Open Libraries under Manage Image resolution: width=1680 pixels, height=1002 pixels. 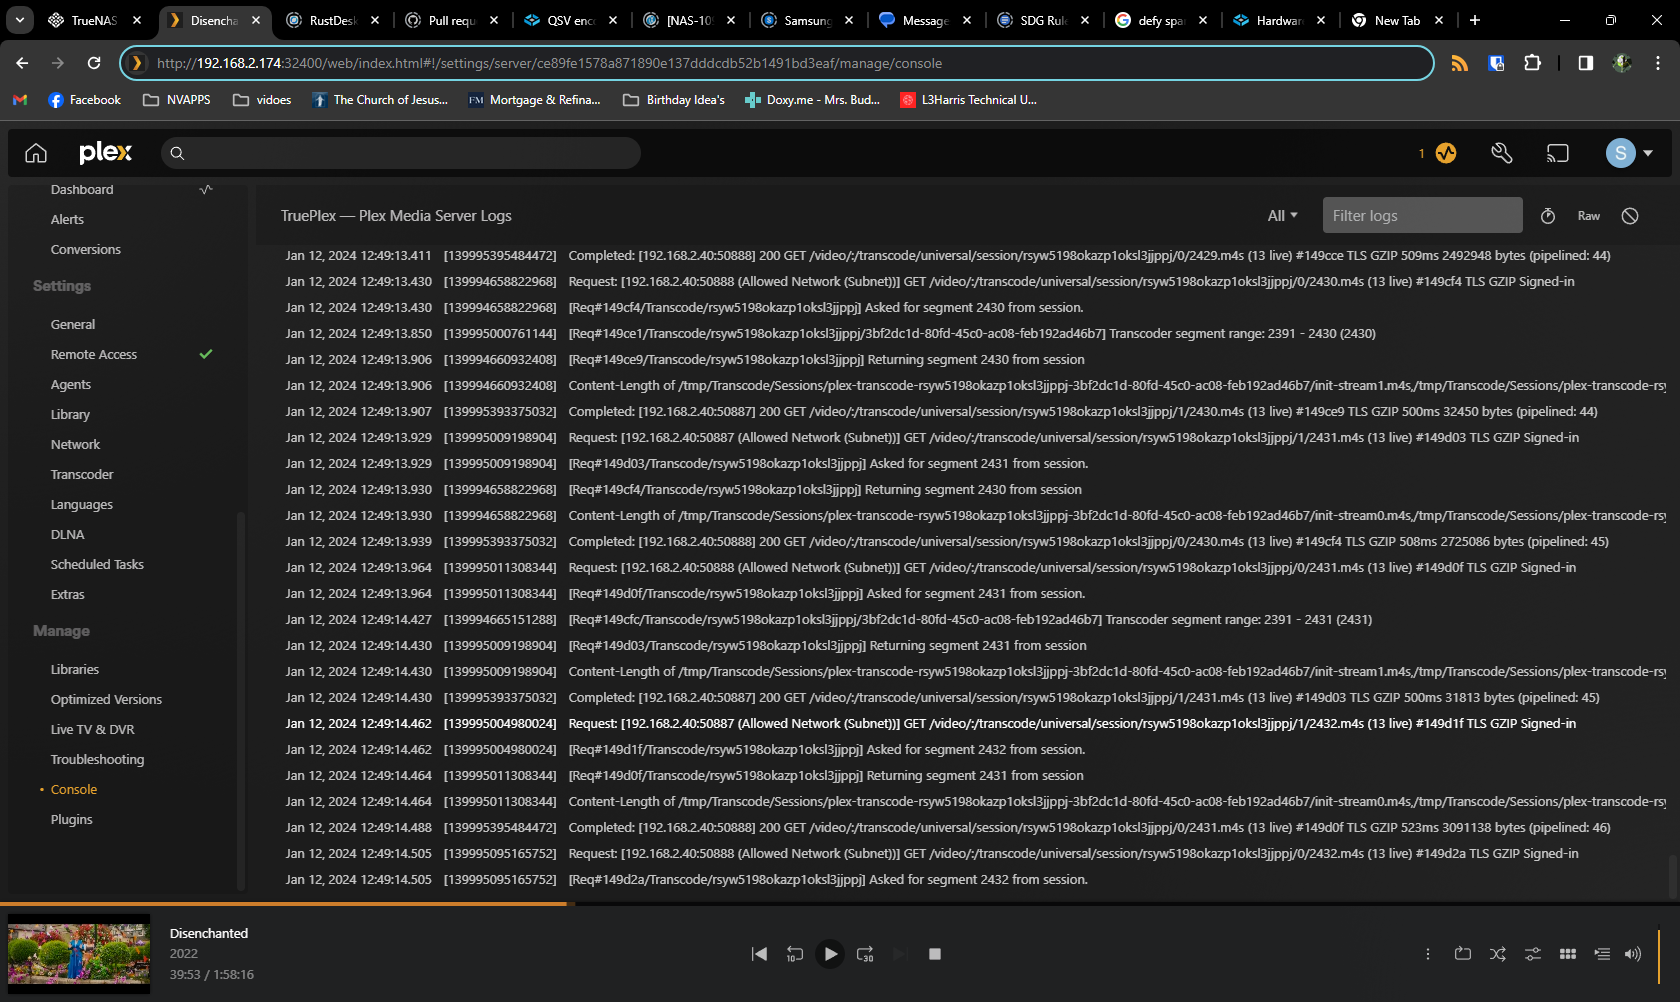[x=75, y=669]
